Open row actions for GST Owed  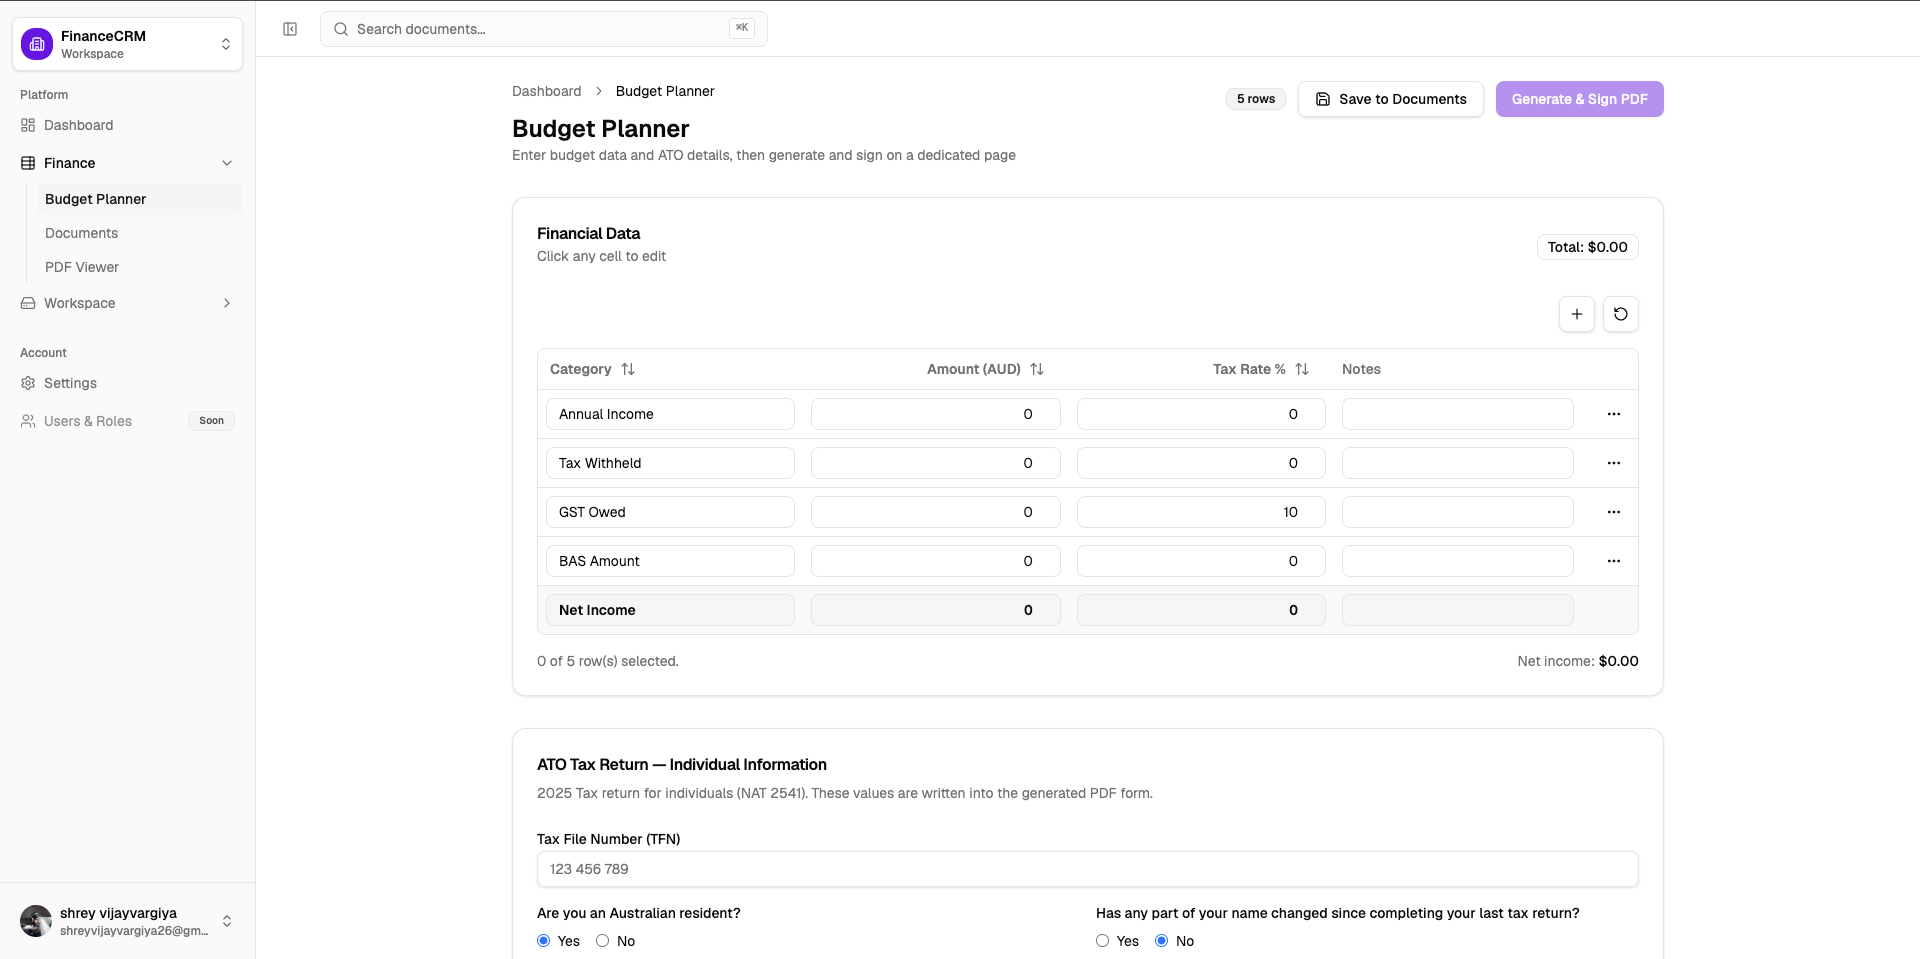1613,512
